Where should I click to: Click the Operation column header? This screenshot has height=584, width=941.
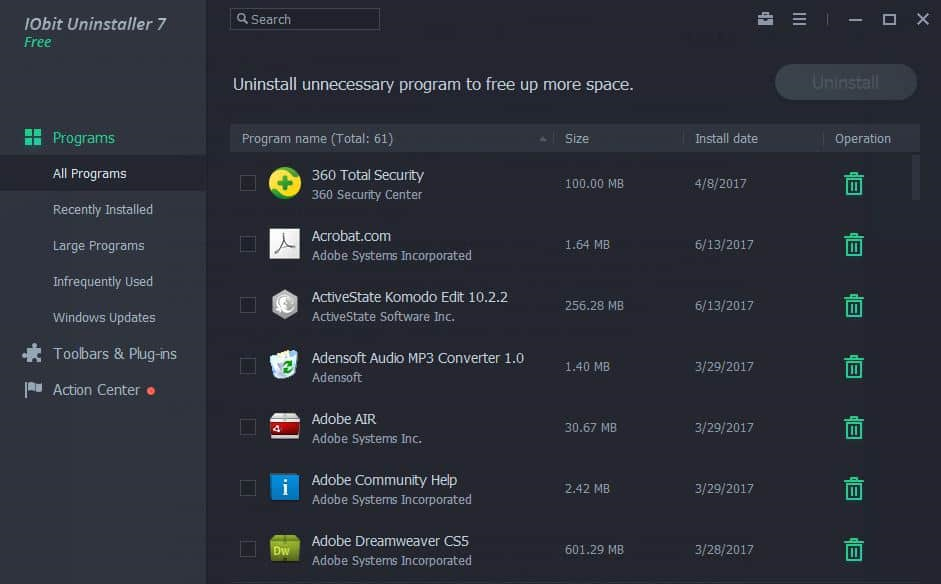862,139
